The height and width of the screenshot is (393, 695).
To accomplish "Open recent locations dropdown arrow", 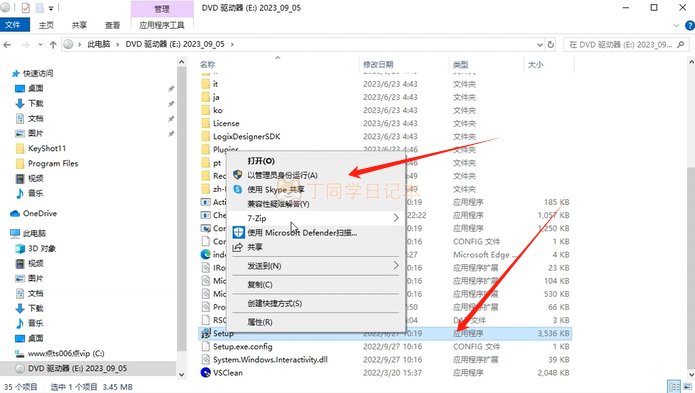I will coord(40,45).
